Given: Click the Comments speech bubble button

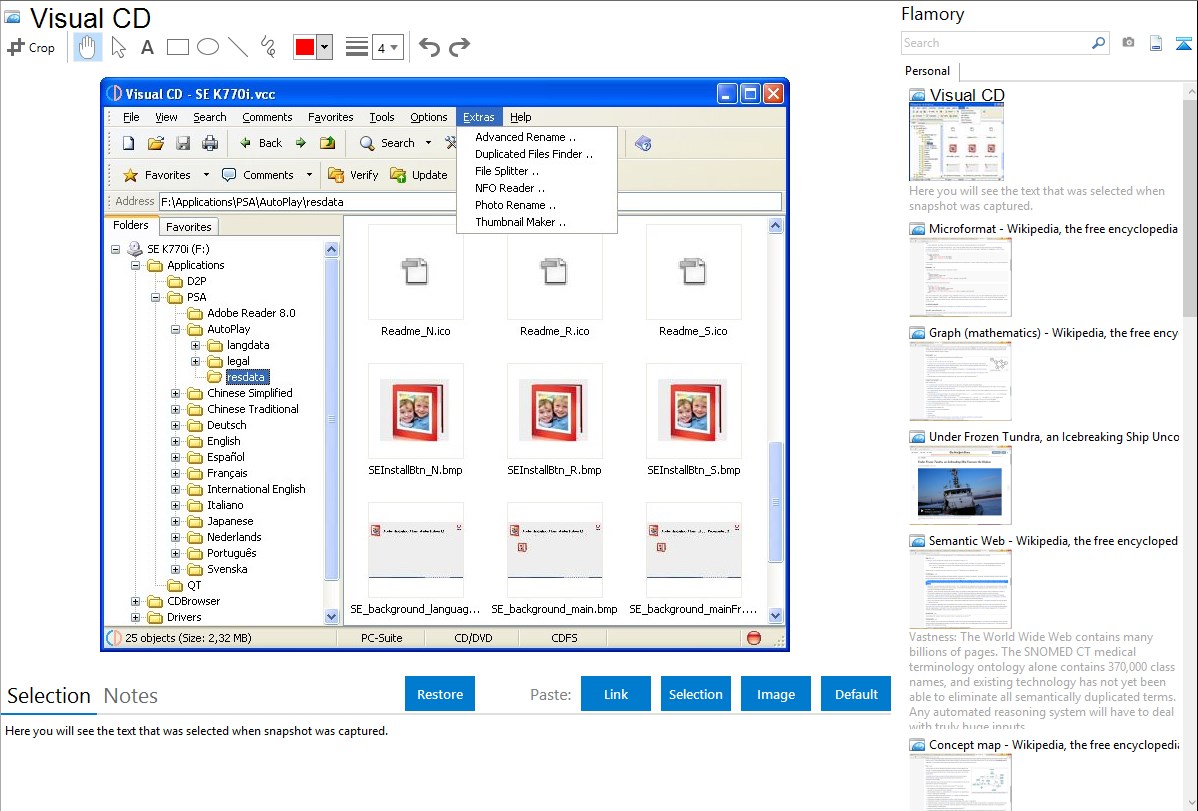Looking at the screenshot, I should (x=257, y=175).
